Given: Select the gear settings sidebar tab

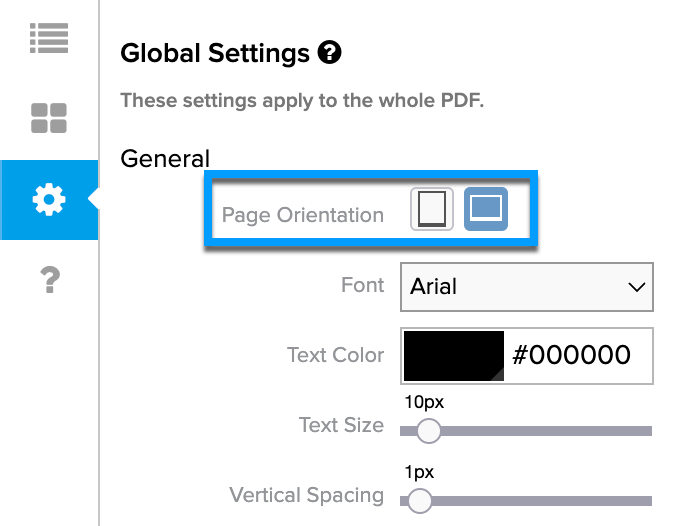Looking at the screenshot, I should tap(49, 200).
